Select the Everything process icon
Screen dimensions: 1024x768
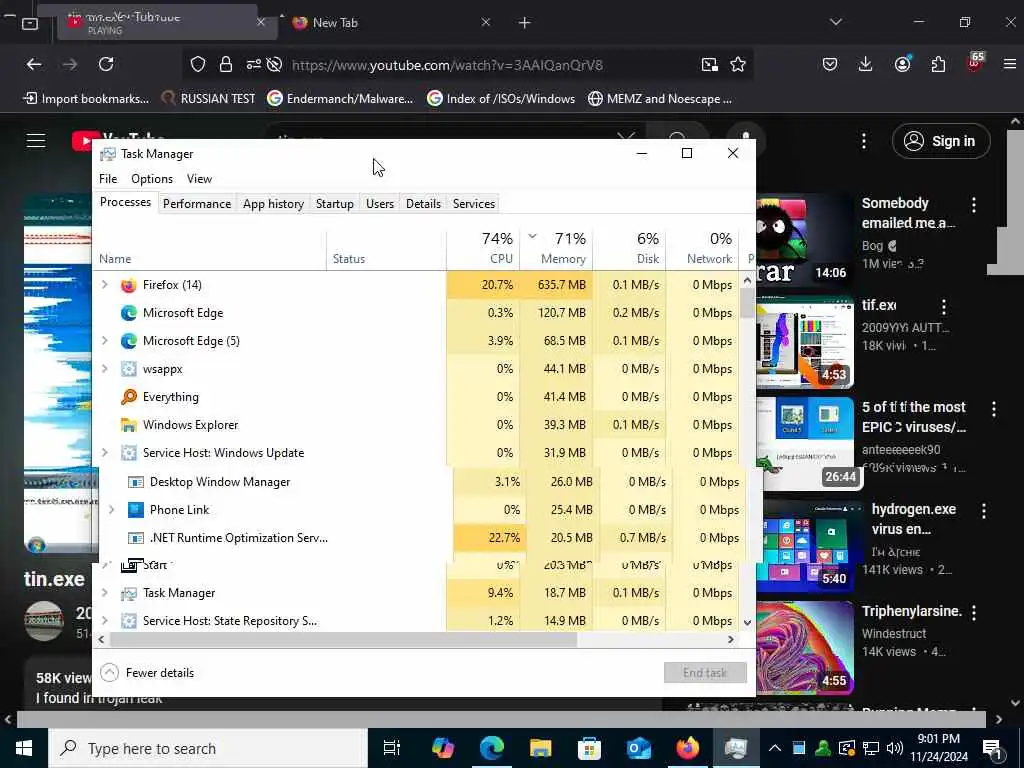tap(129, 397)
